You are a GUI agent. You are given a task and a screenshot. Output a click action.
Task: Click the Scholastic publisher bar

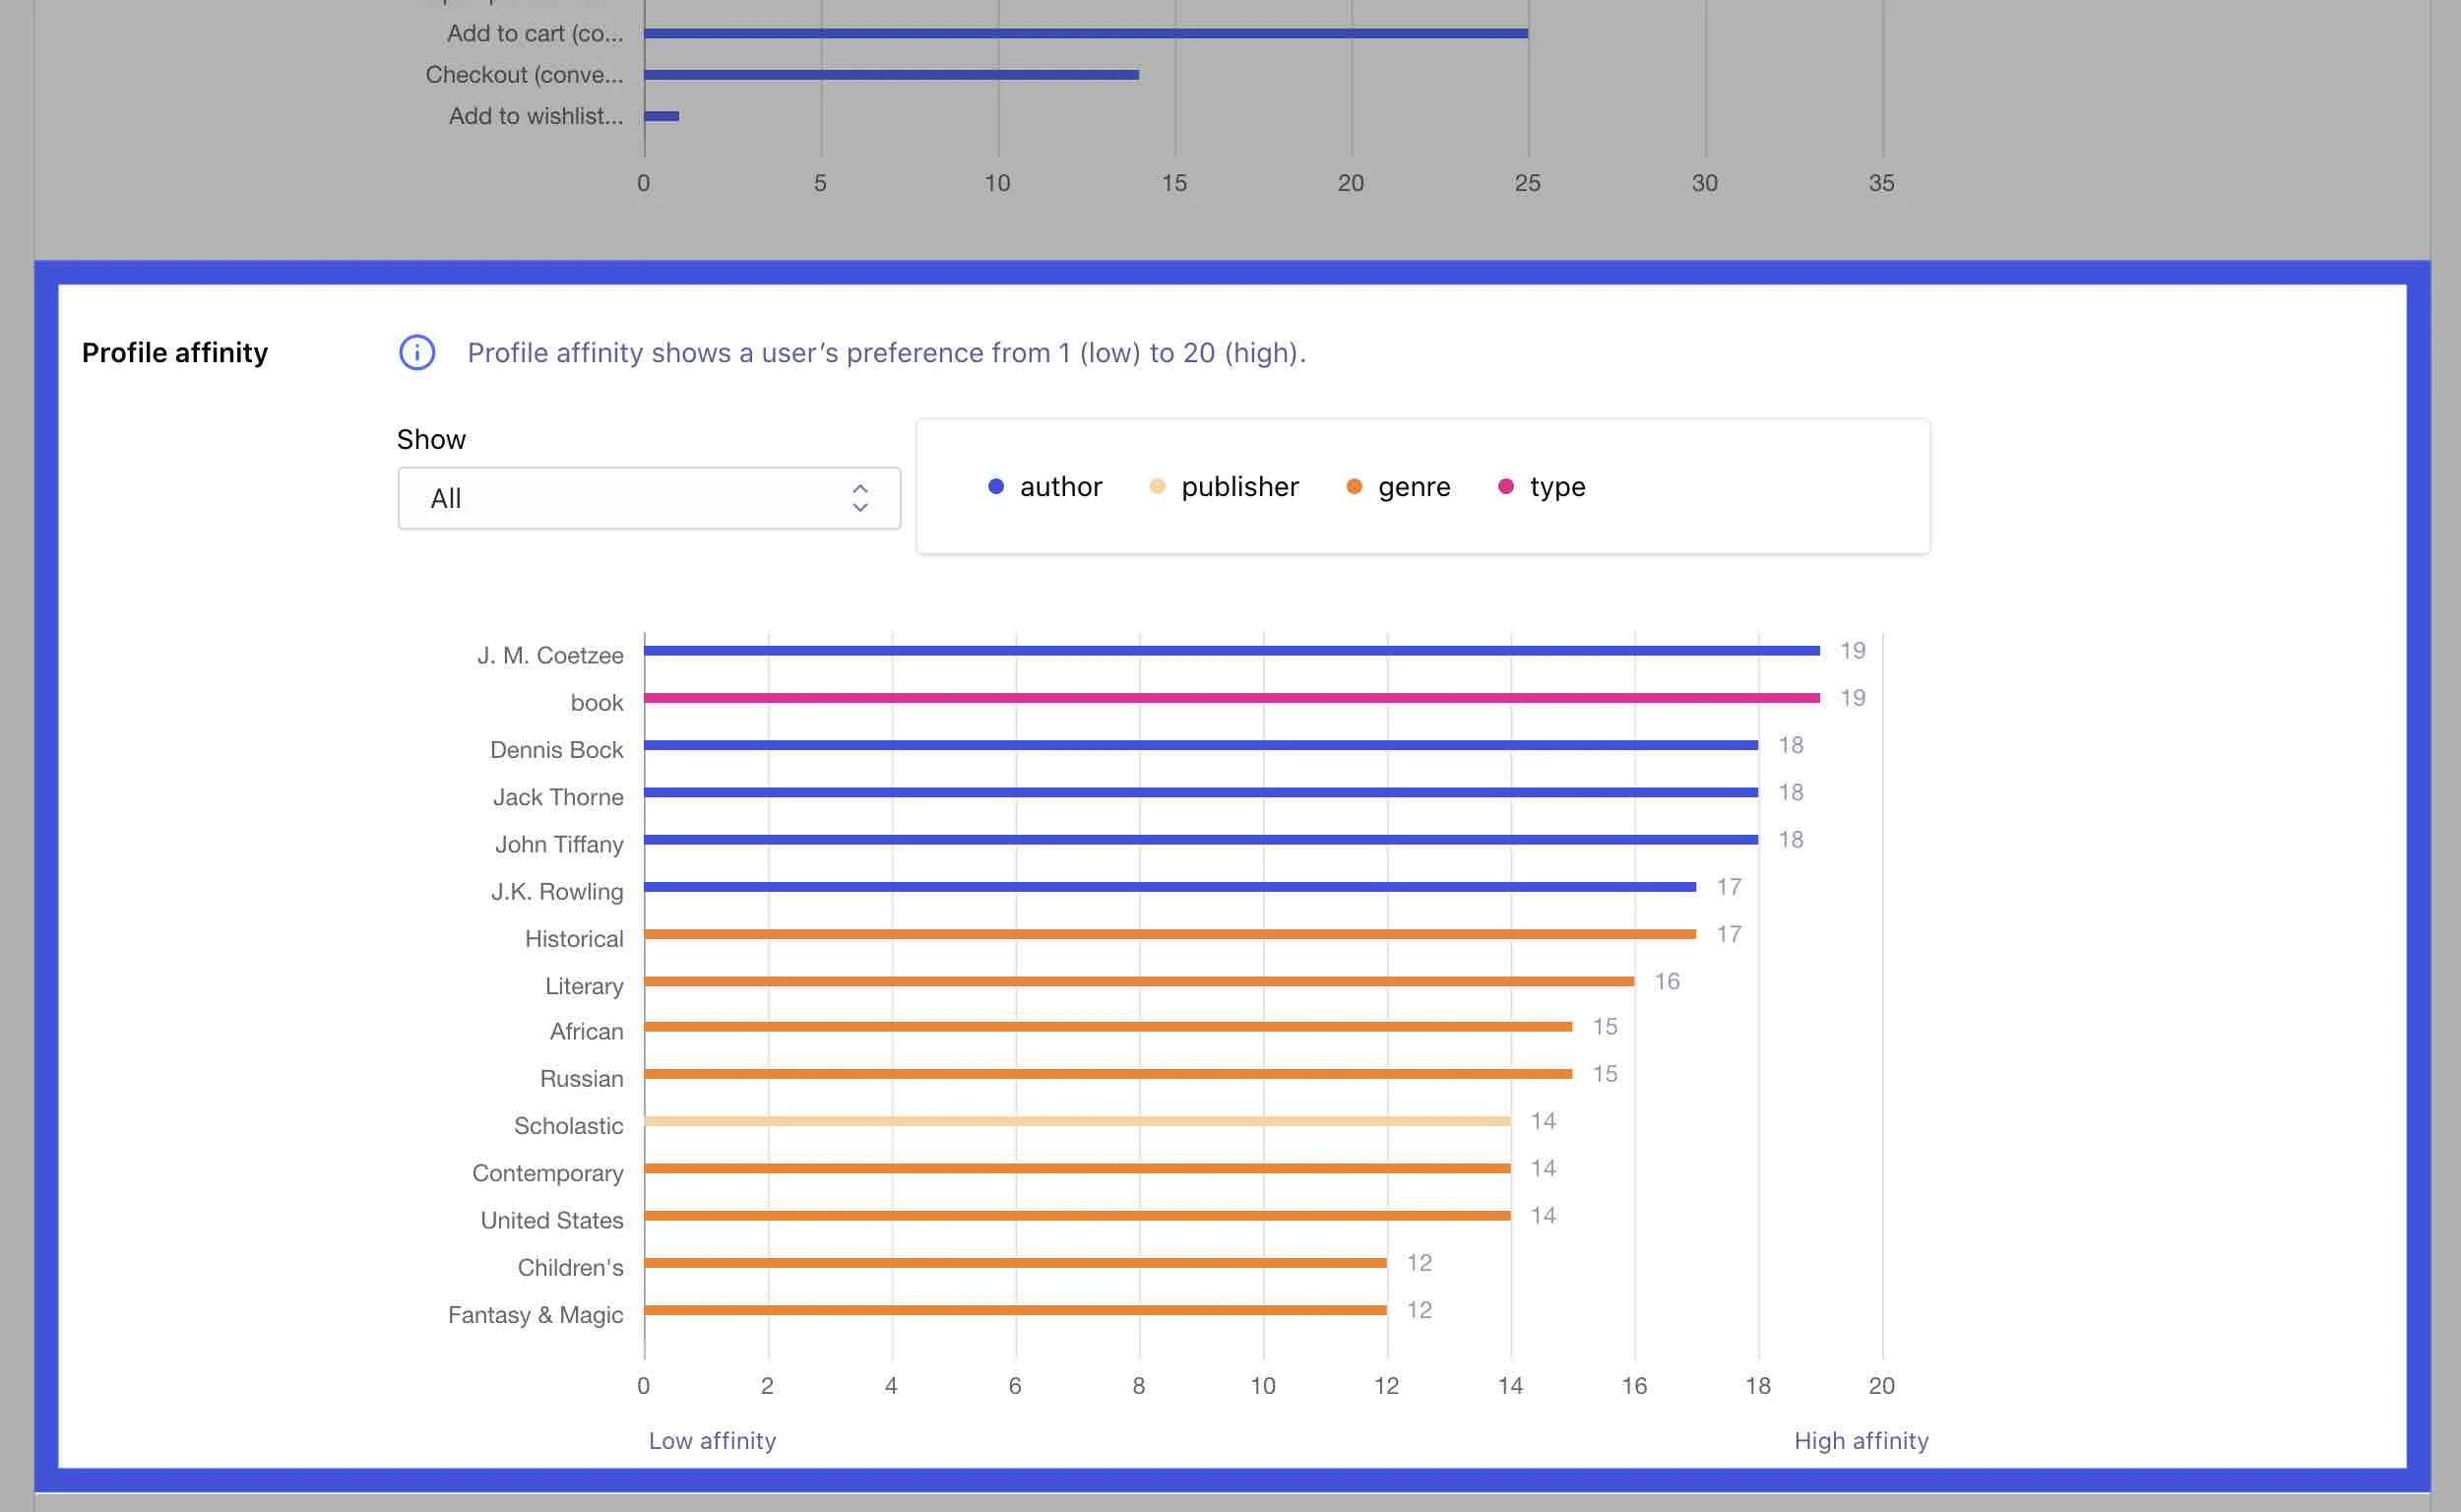coord(1080,1125)
